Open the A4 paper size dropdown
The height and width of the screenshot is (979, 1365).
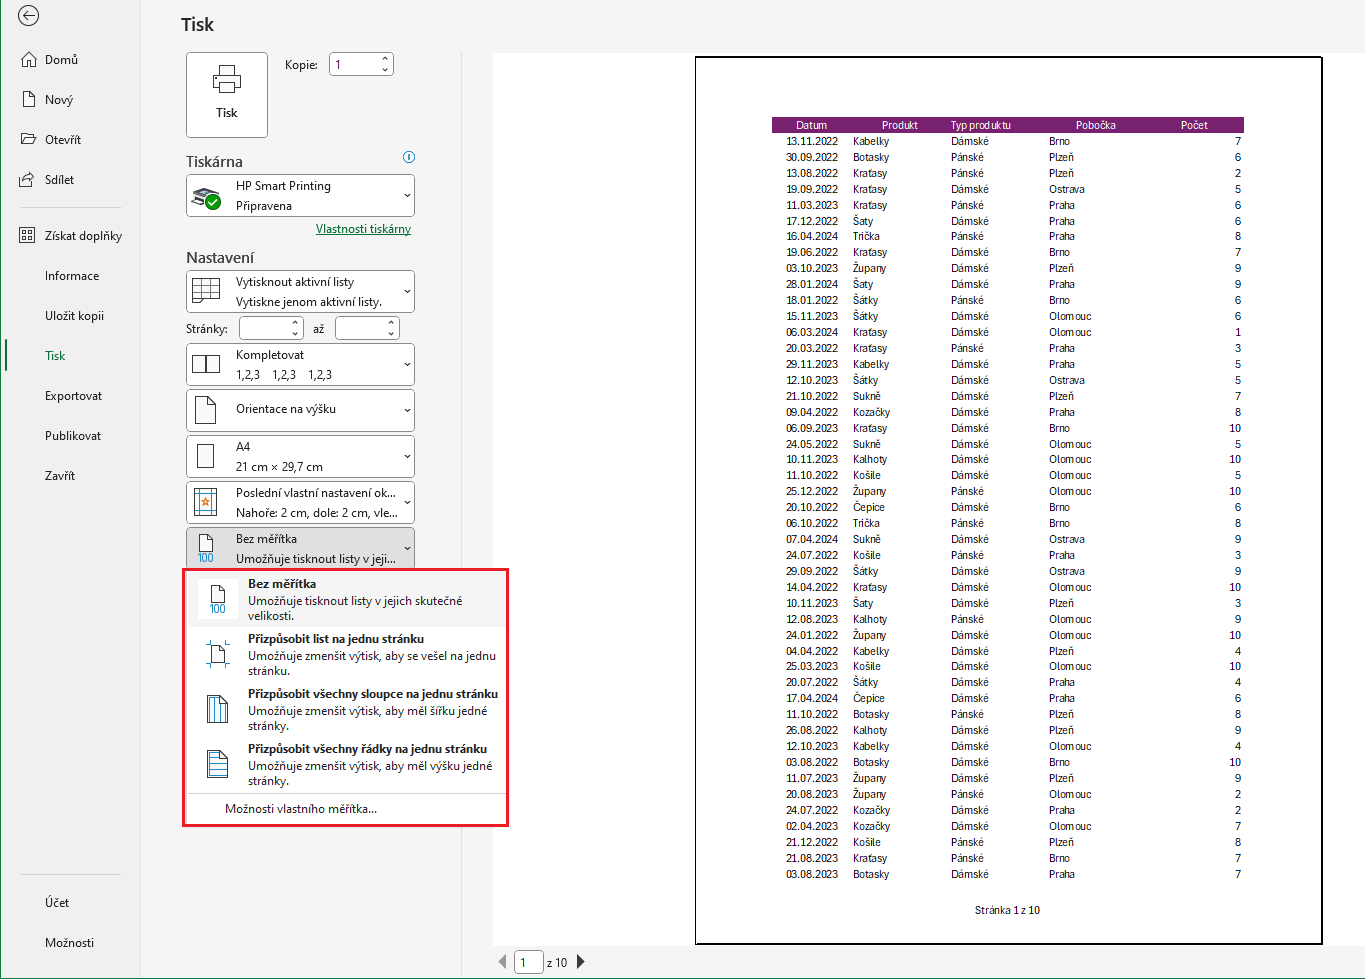[x=407, y=456]
